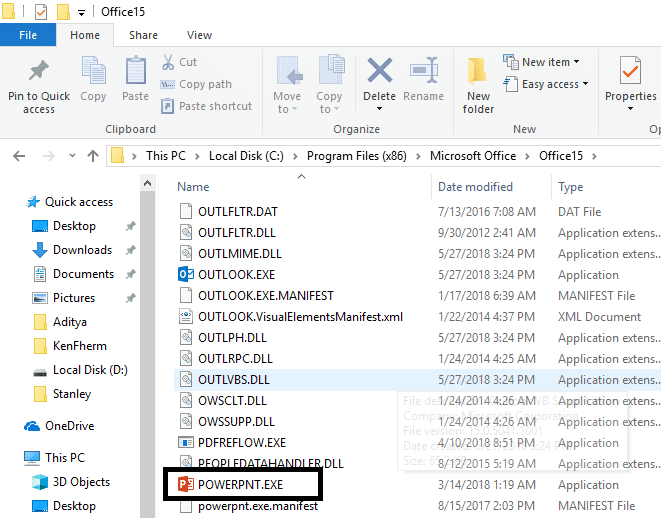
Task: Click the Forward navigation arrow
Action: (x=48, y=156)
